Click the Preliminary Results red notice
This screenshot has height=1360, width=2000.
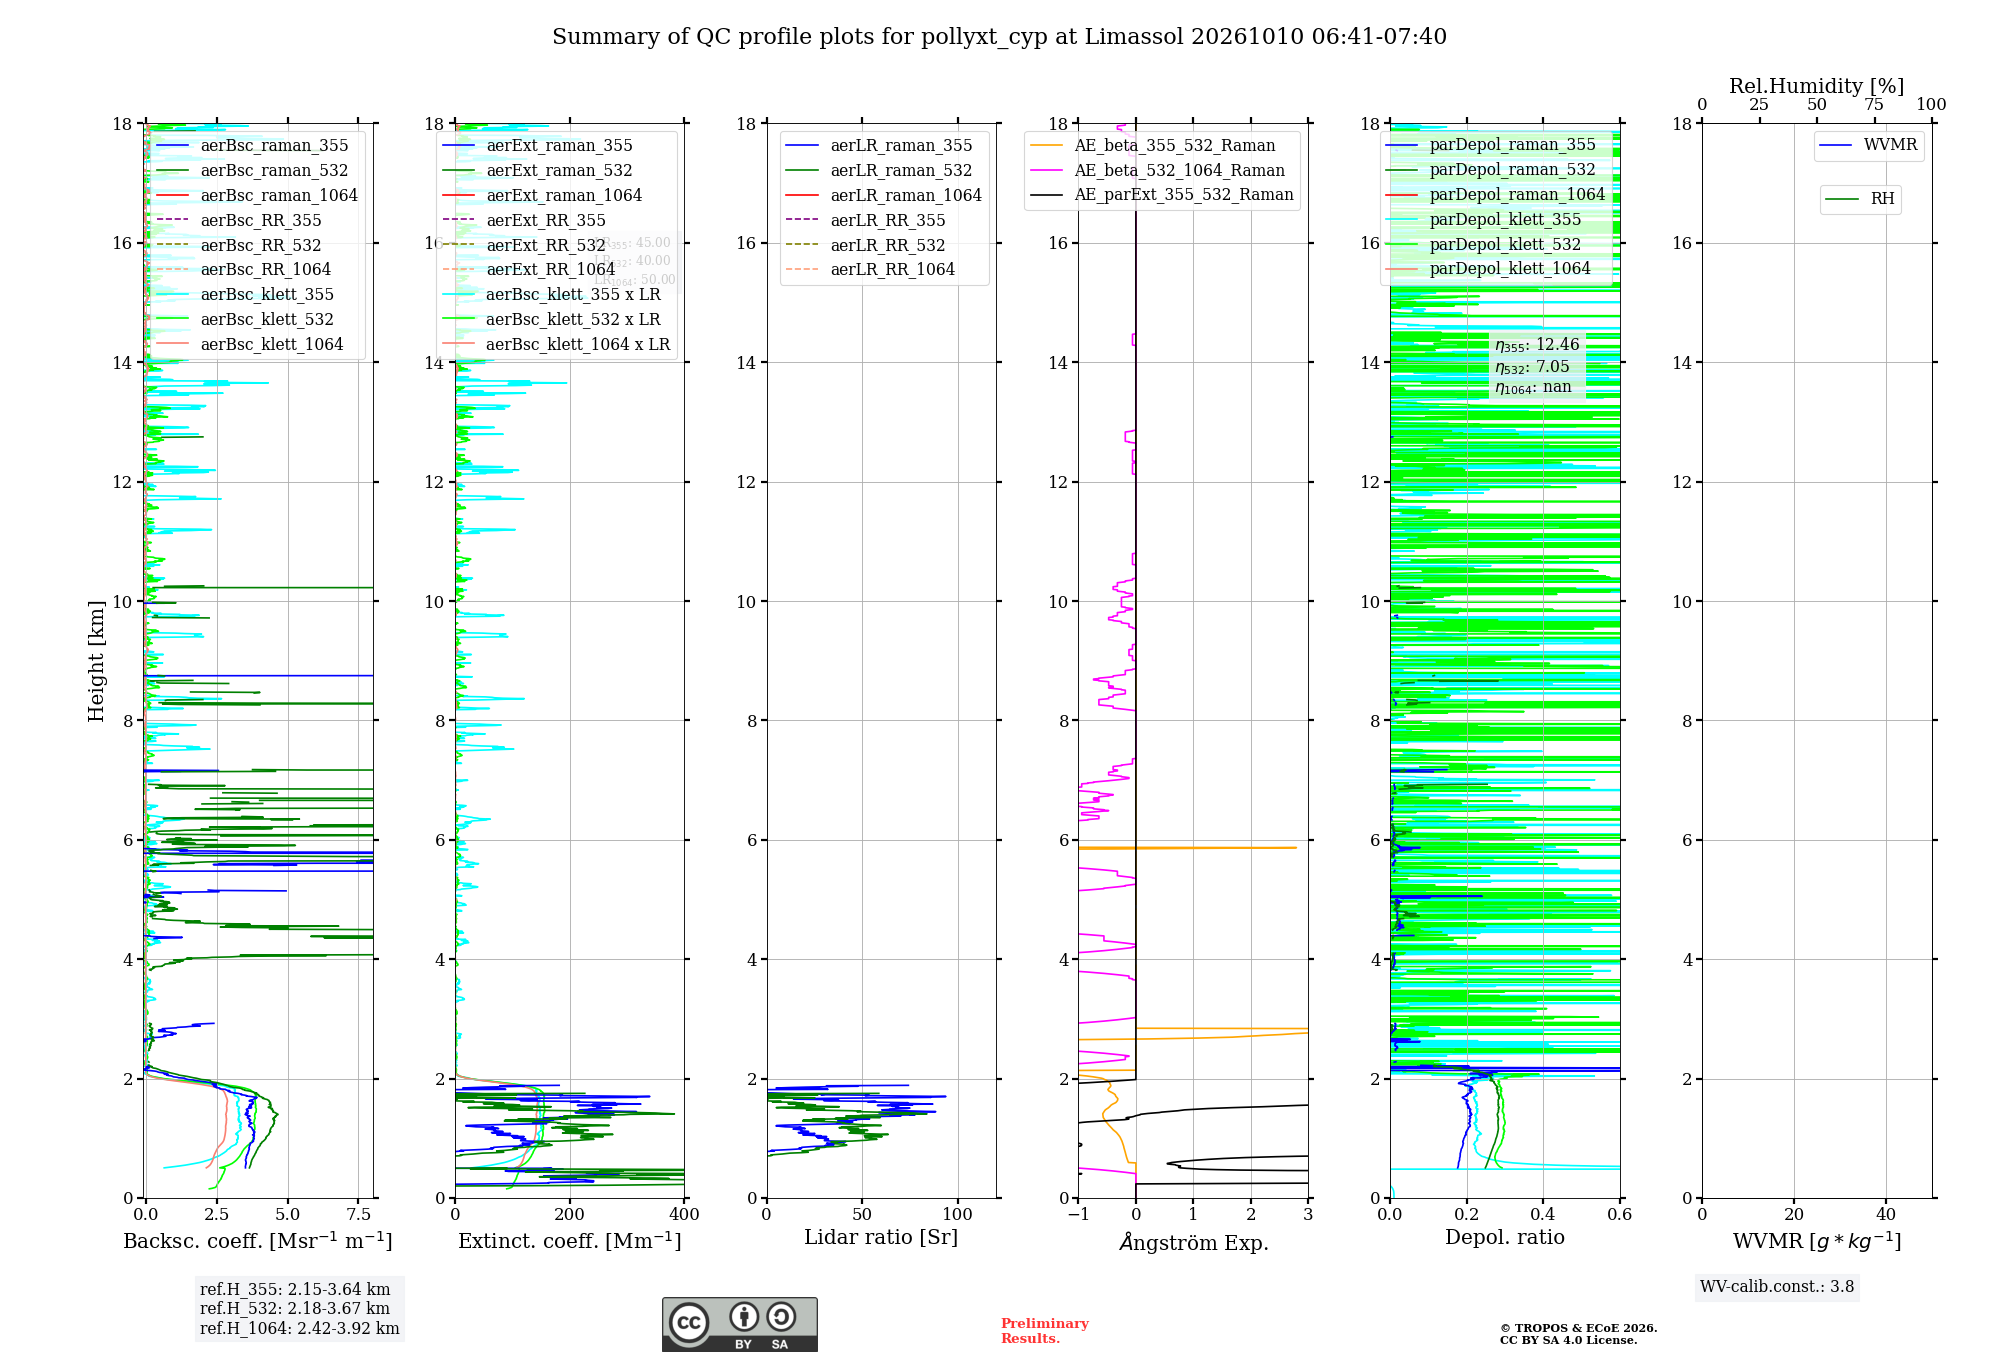click(1045, 1331)
